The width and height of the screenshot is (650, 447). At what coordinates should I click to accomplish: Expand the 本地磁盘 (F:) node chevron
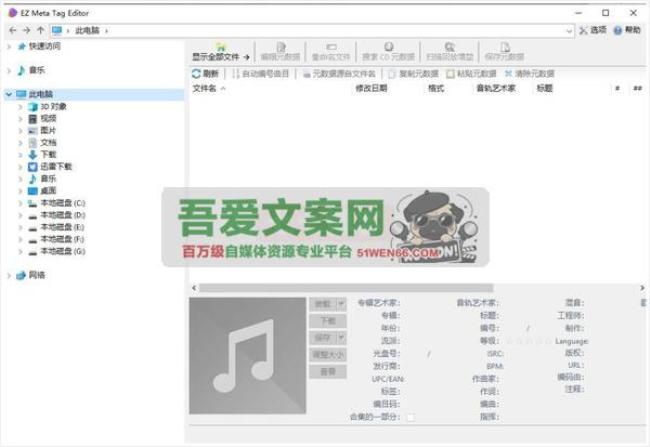pyautogui.click(x=20, y=239)
